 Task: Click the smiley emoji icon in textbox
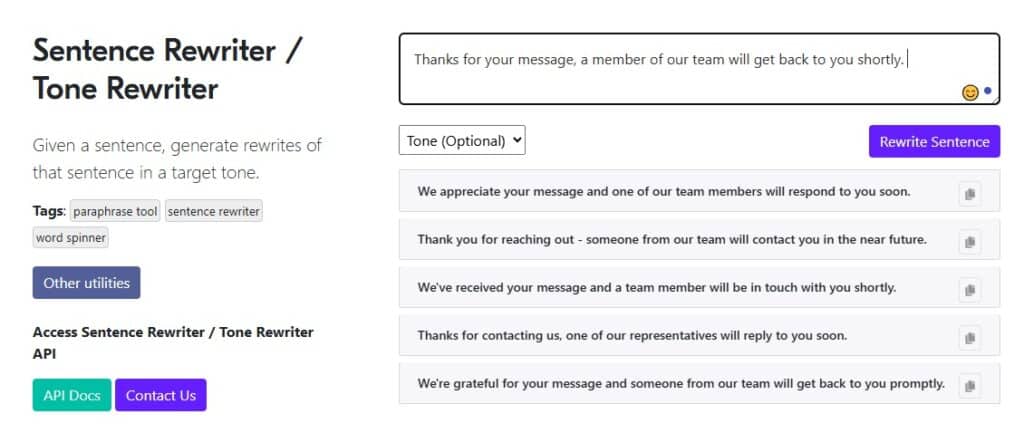coord(970,92)
